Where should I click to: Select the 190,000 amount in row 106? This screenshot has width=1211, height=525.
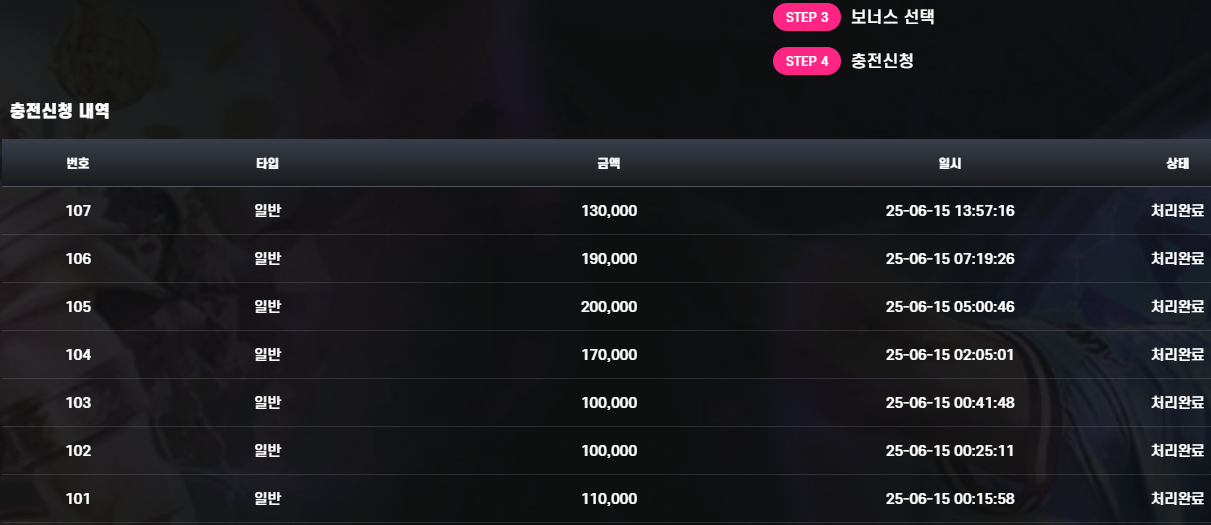[x=609, y=259]
